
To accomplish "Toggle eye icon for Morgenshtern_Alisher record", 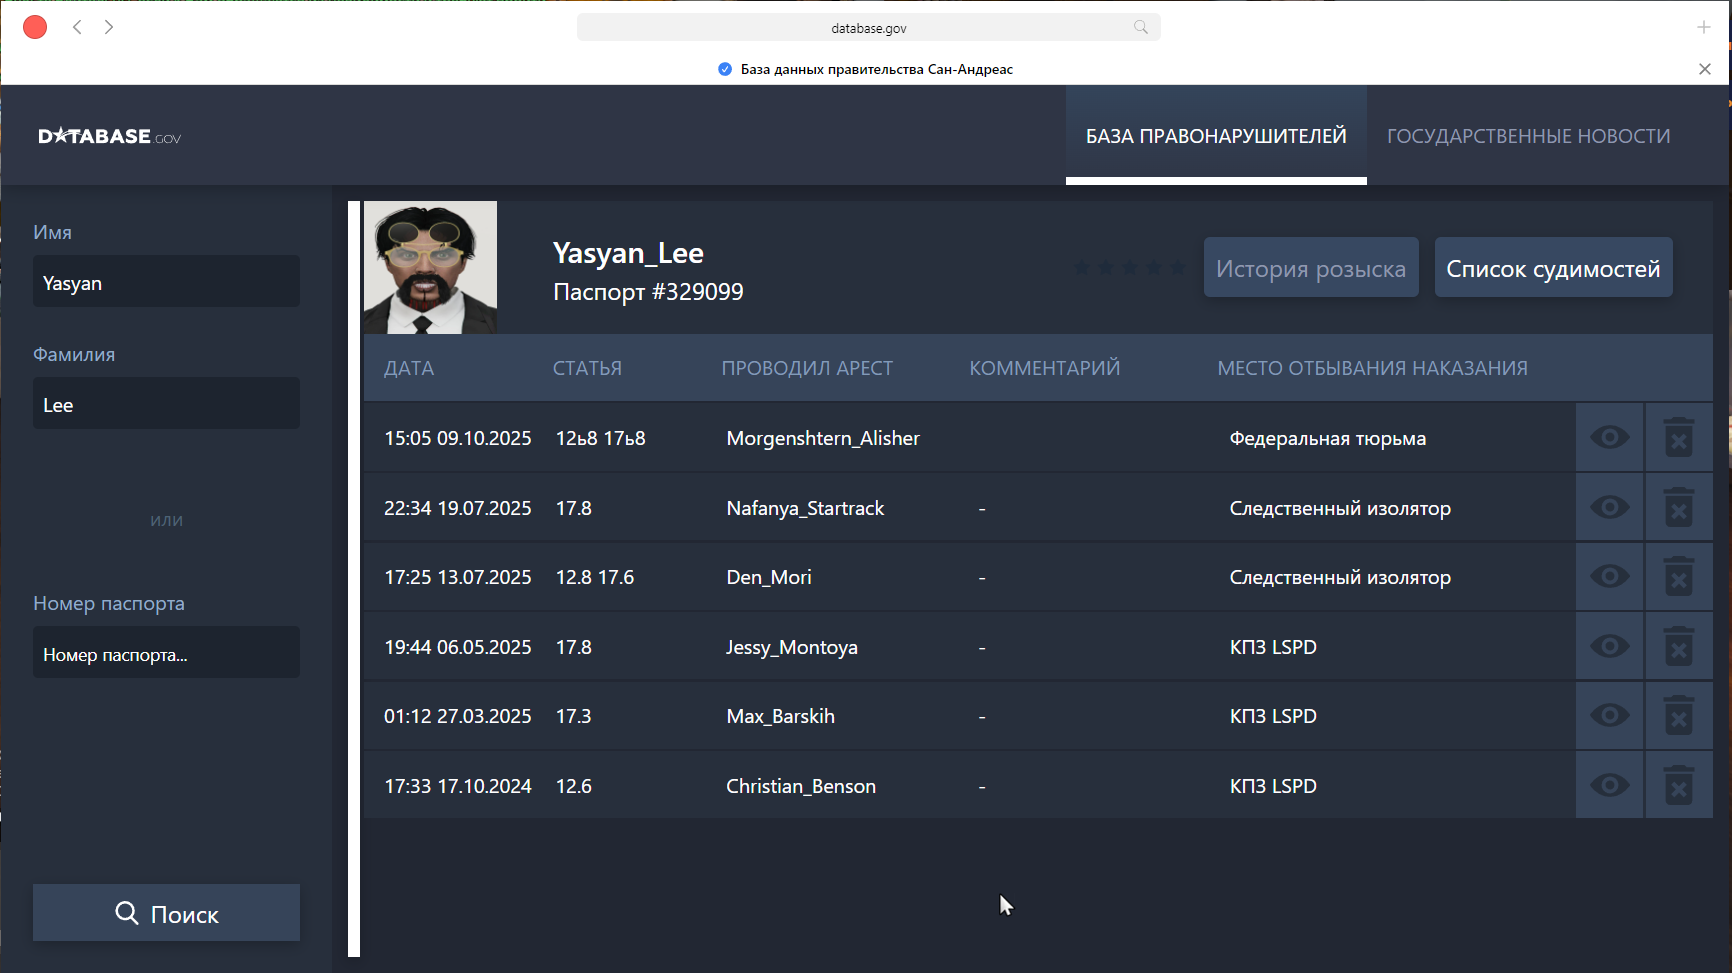I will [x=1609, y=438].
